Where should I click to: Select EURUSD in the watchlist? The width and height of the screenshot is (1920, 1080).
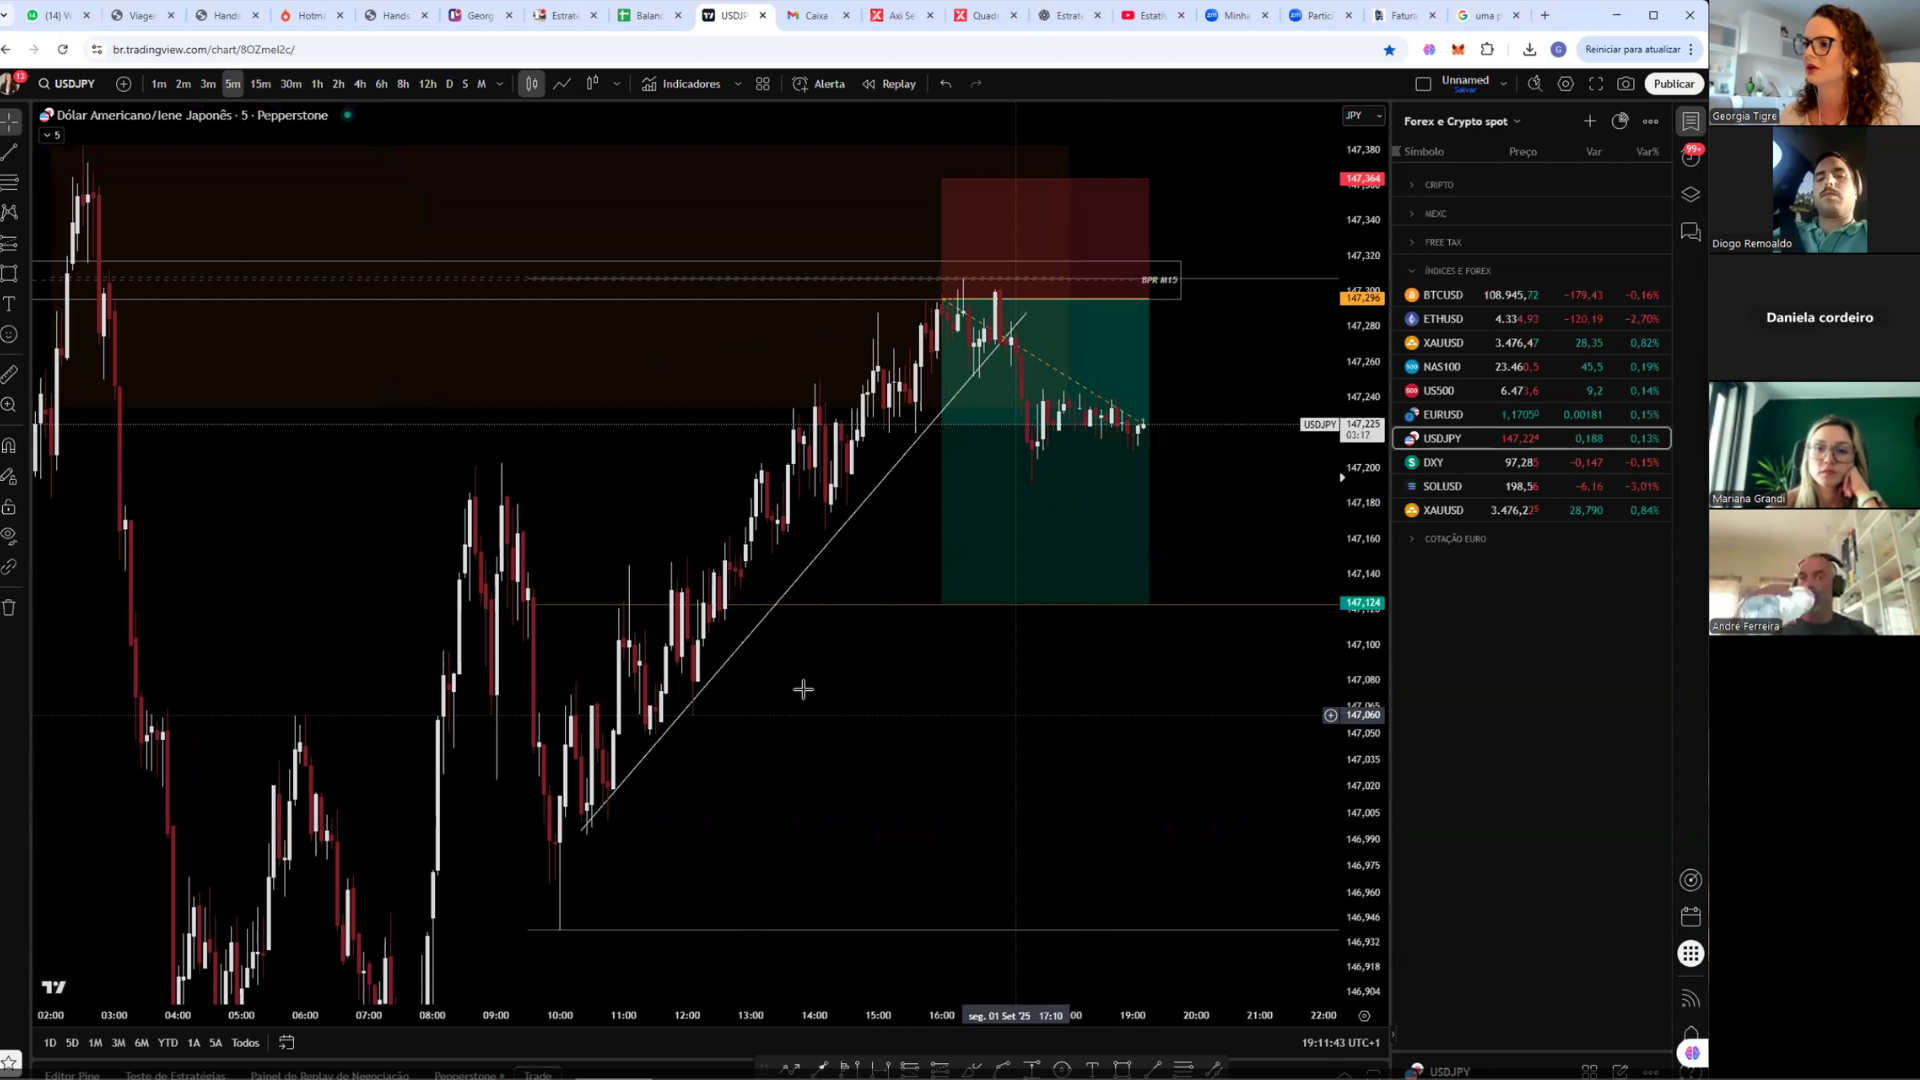click(1442, 415)
